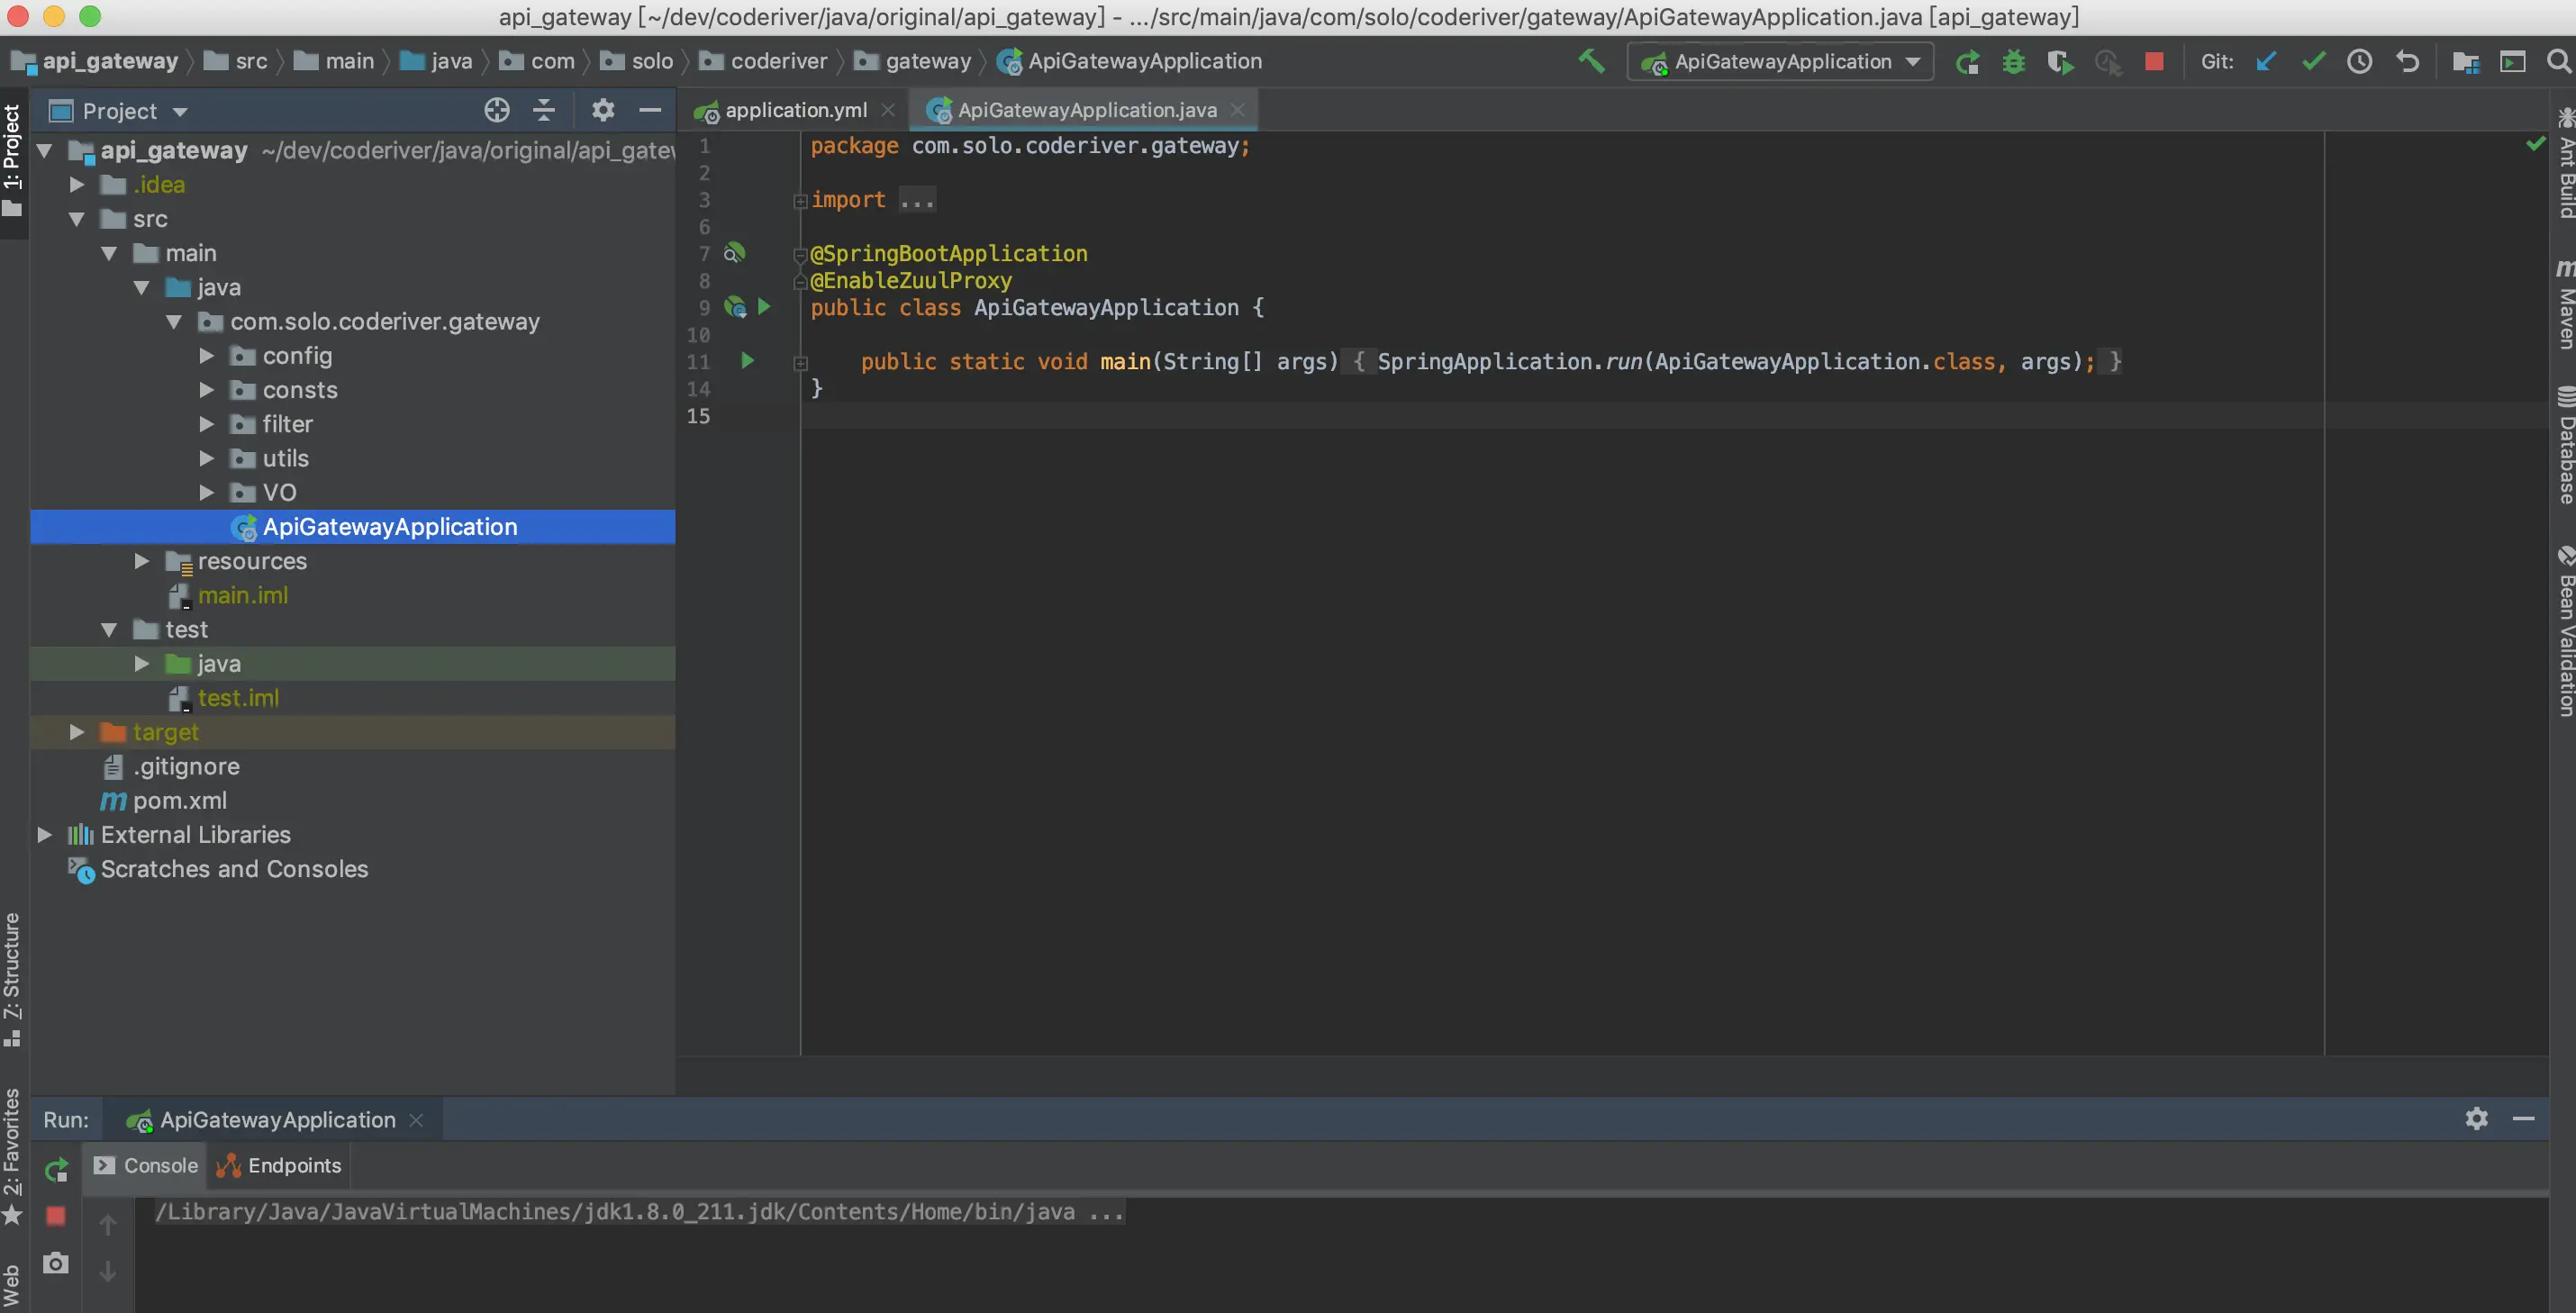
Task: Click the run gutter arrow beside main method
Action: click(747, 361)
